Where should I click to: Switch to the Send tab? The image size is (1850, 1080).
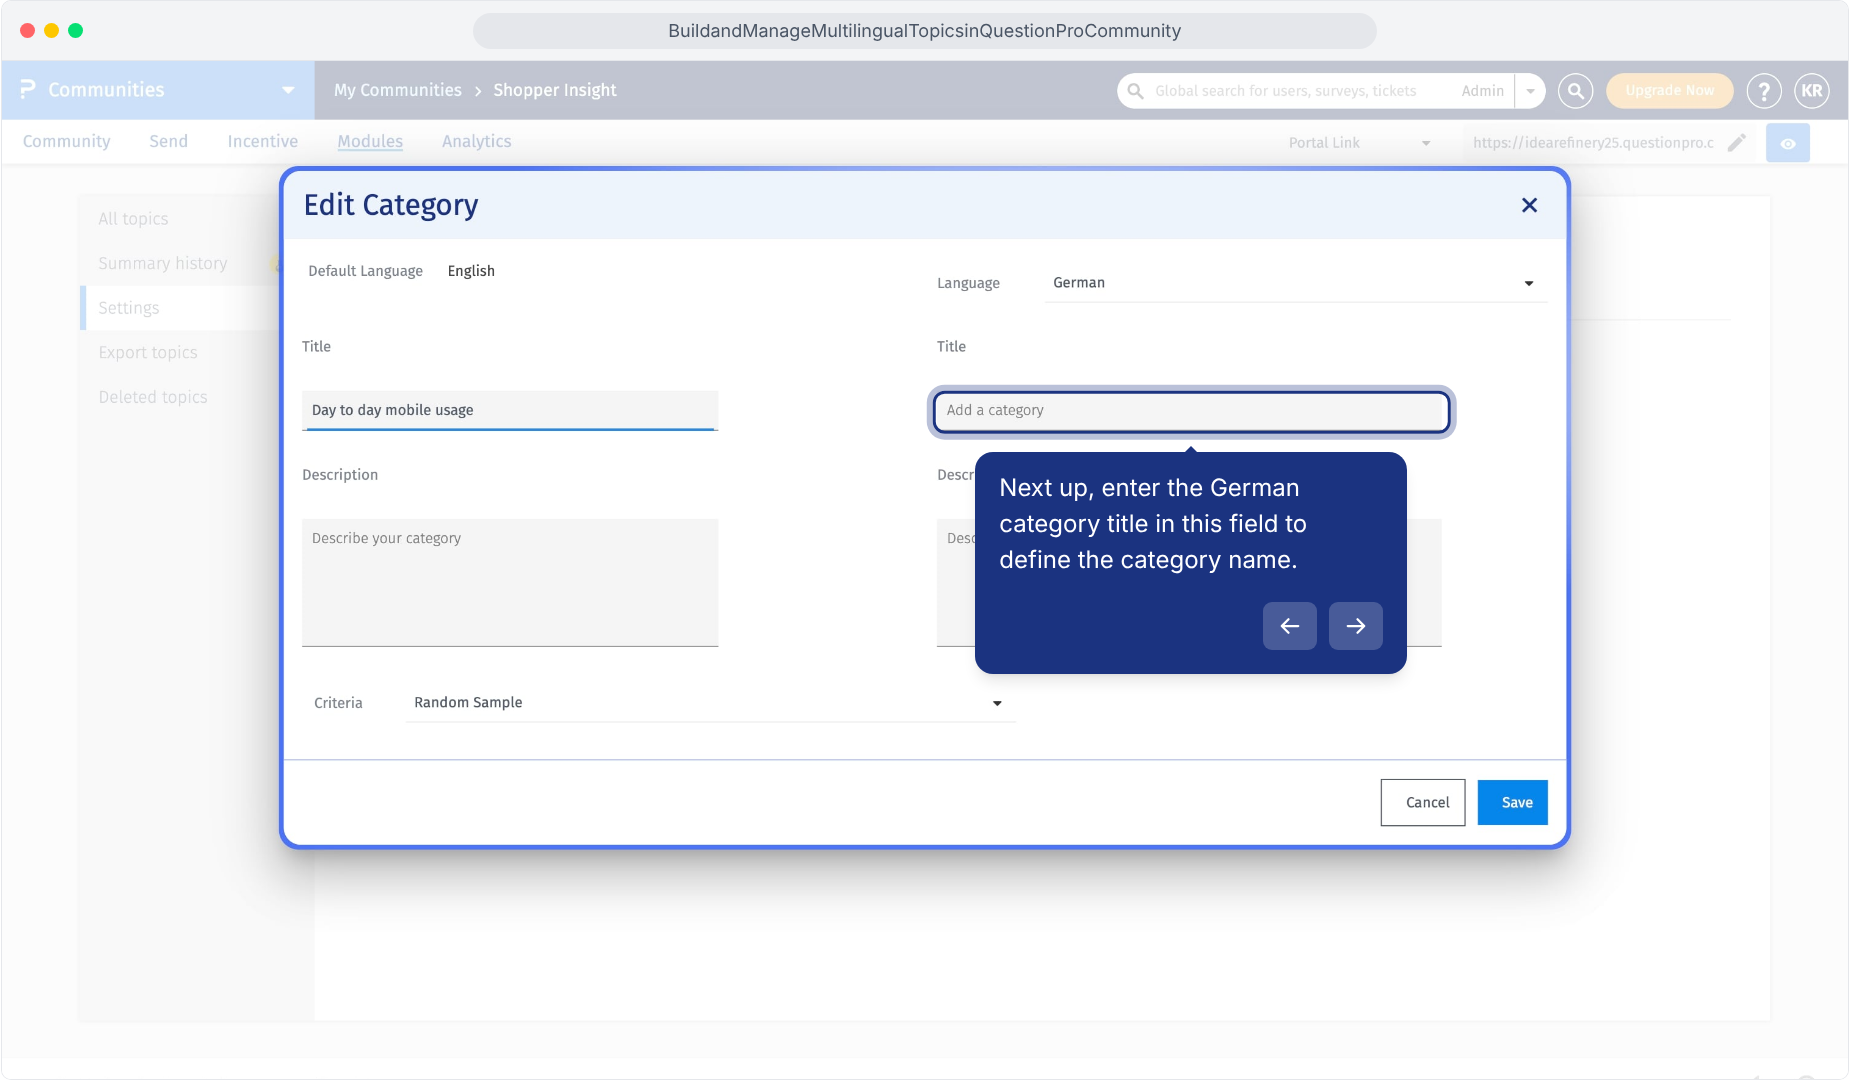tap(168, 142)
